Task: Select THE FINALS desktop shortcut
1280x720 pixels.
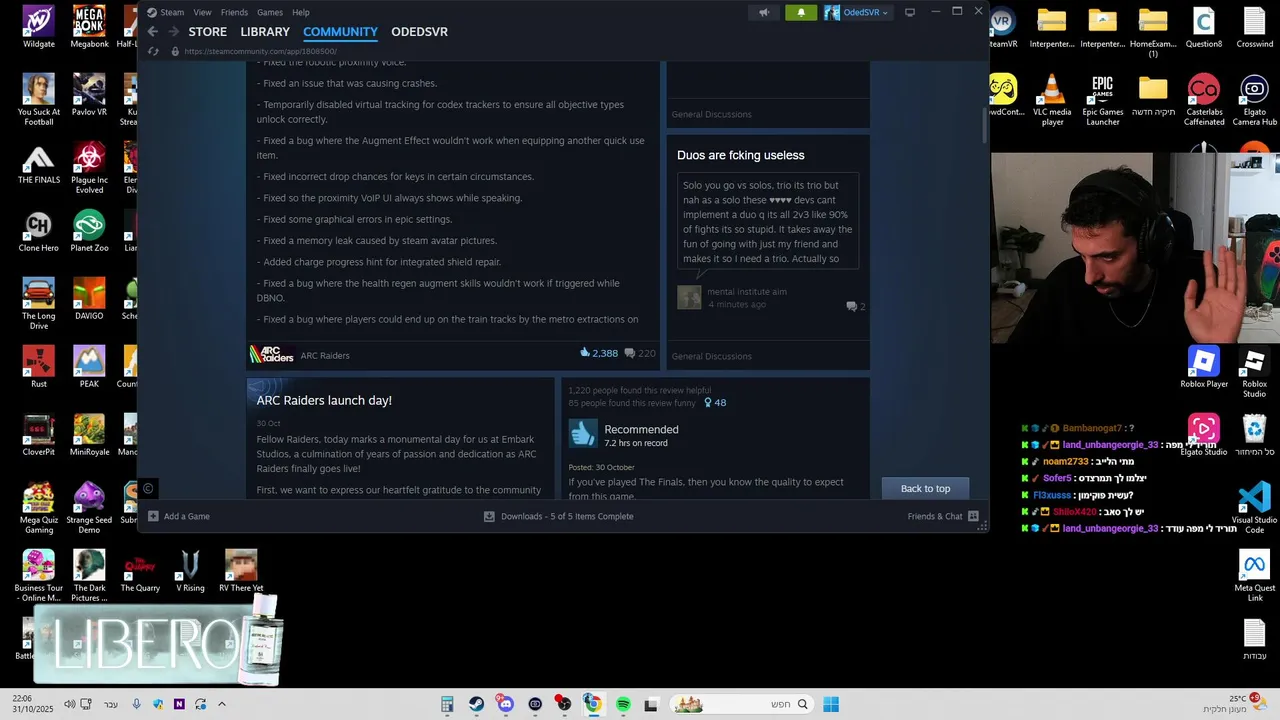Action: pyautogui.click(x=39, y=163)
